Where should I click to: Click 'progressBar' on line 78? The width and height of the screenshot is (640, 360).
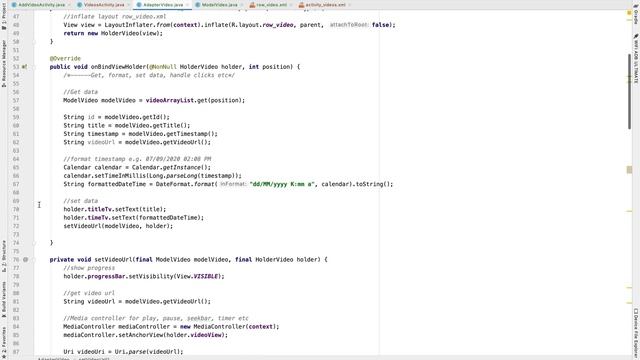pos(106,276)
